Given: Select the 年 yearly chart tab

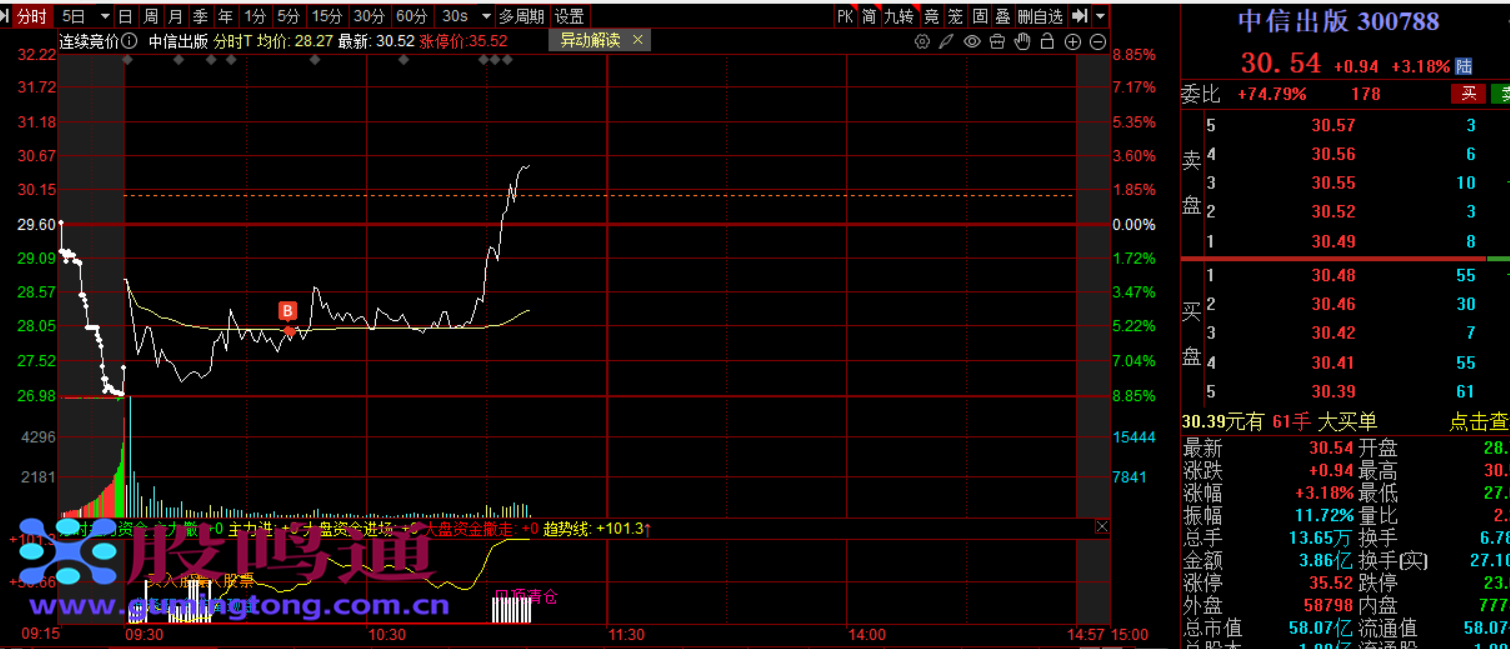Looking at the screenshot, I should click(x=225, y=16).
